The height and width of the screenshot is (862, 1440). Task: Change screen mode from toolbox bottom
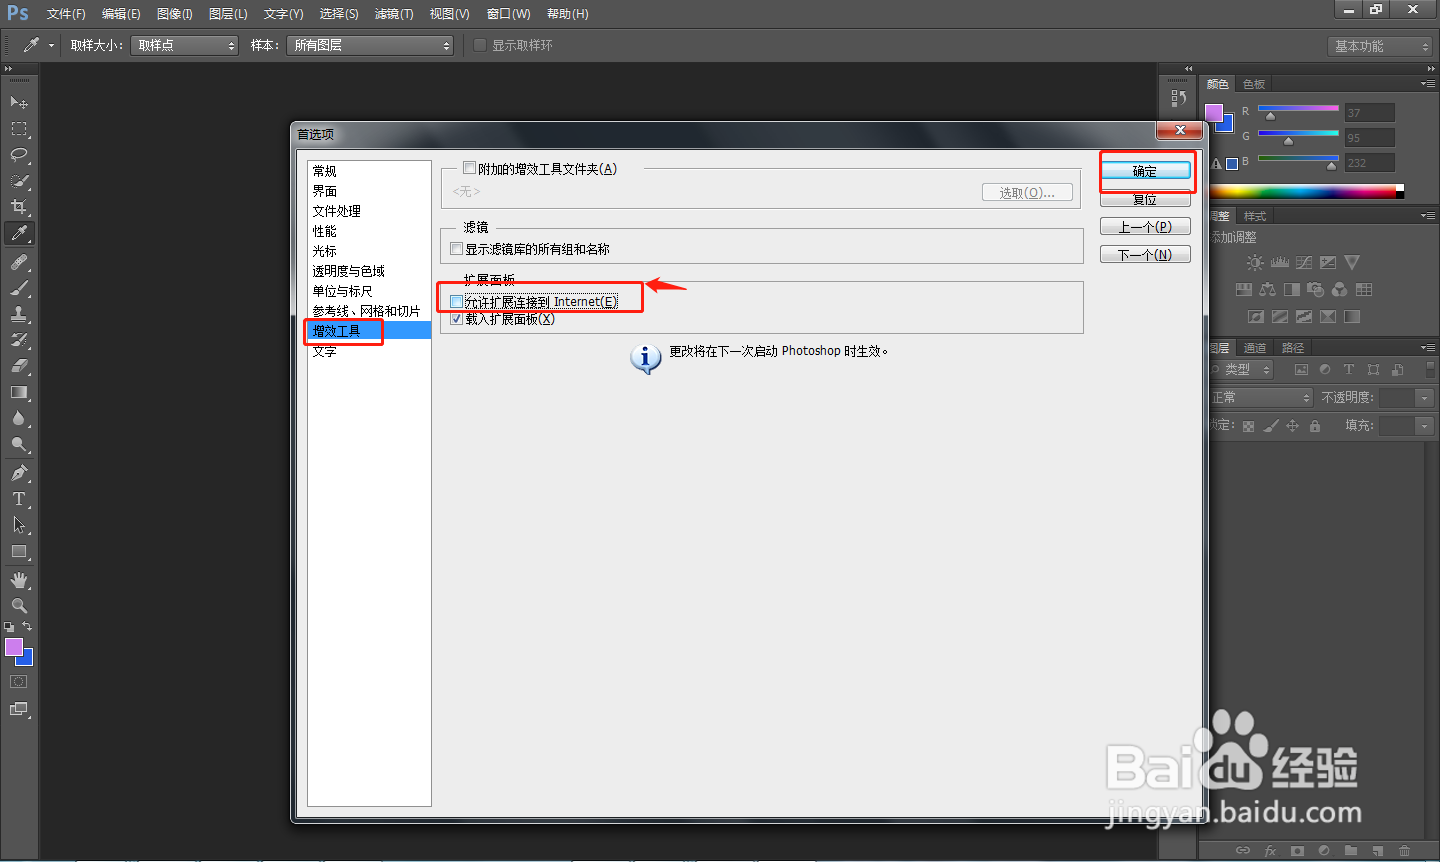[x=19, y=709]
